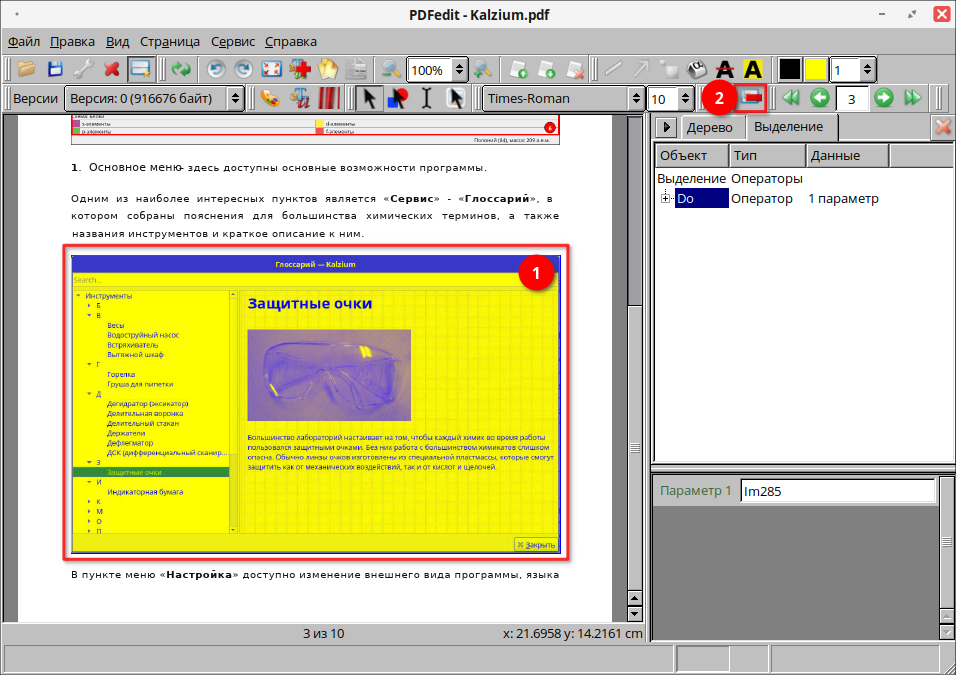This screenshot has height=675, width=956.
Task: Go to next page with green arrow
Action: coord(883,98)
